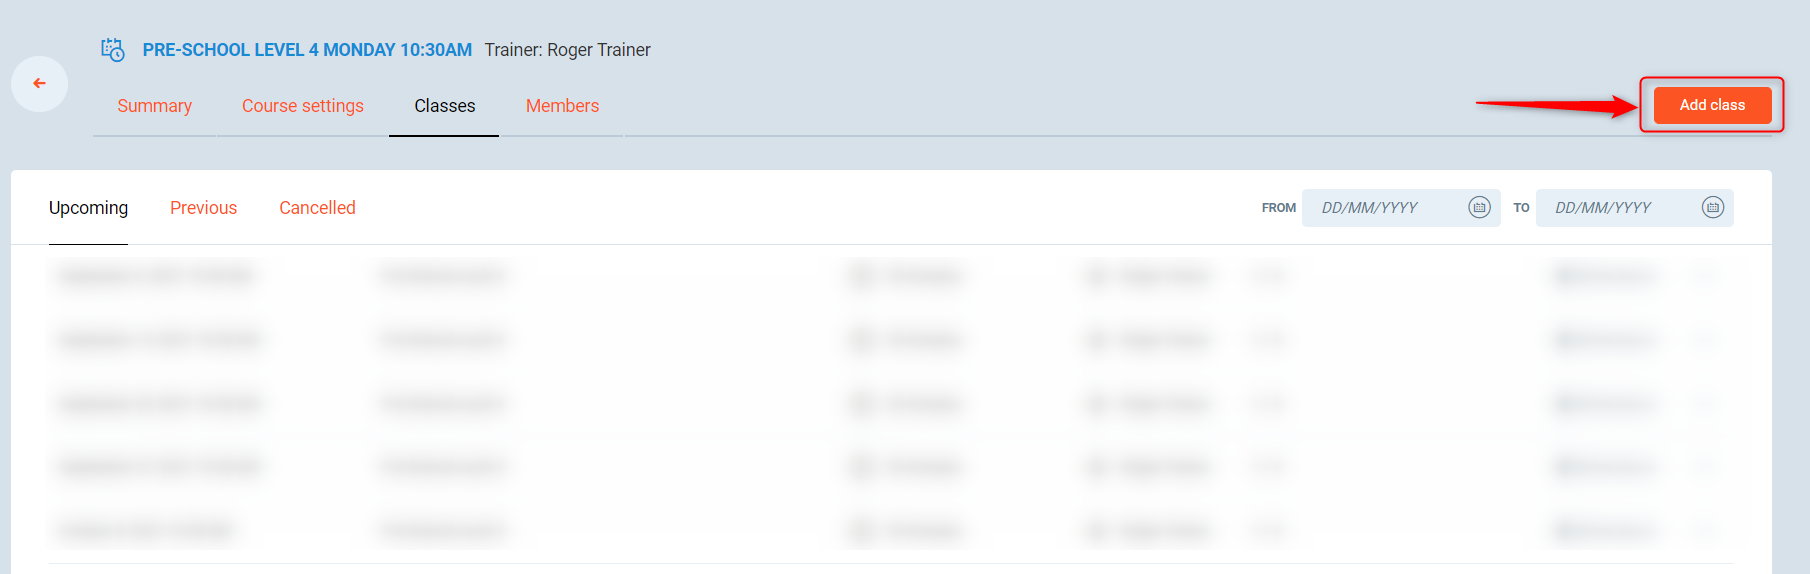View the Previous classes list

pos(203,208)
